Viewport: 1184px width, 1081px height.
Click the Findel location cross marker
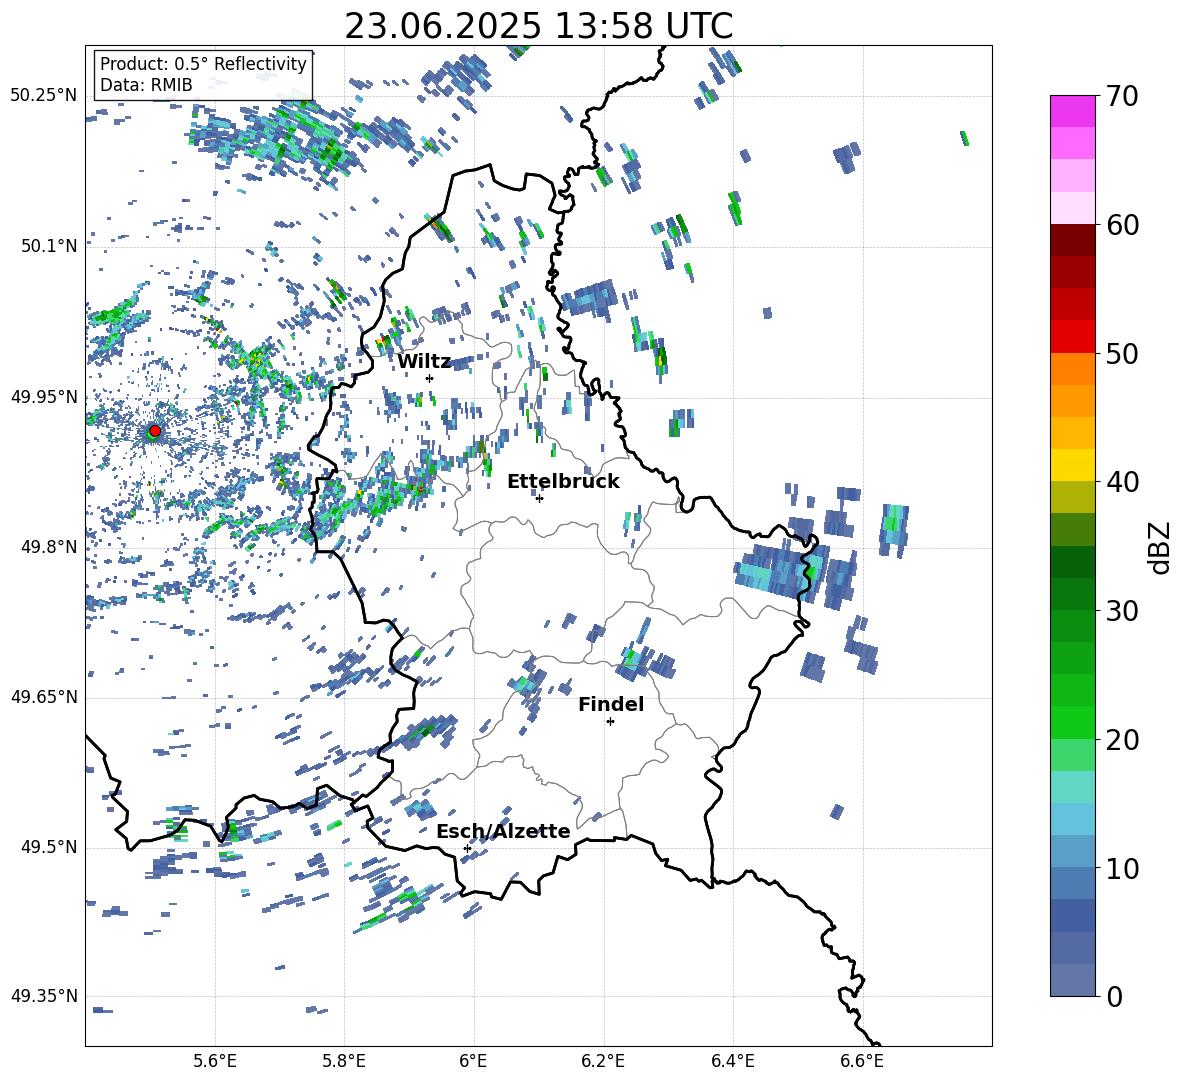pyautogui.click(x=610, y=722)
